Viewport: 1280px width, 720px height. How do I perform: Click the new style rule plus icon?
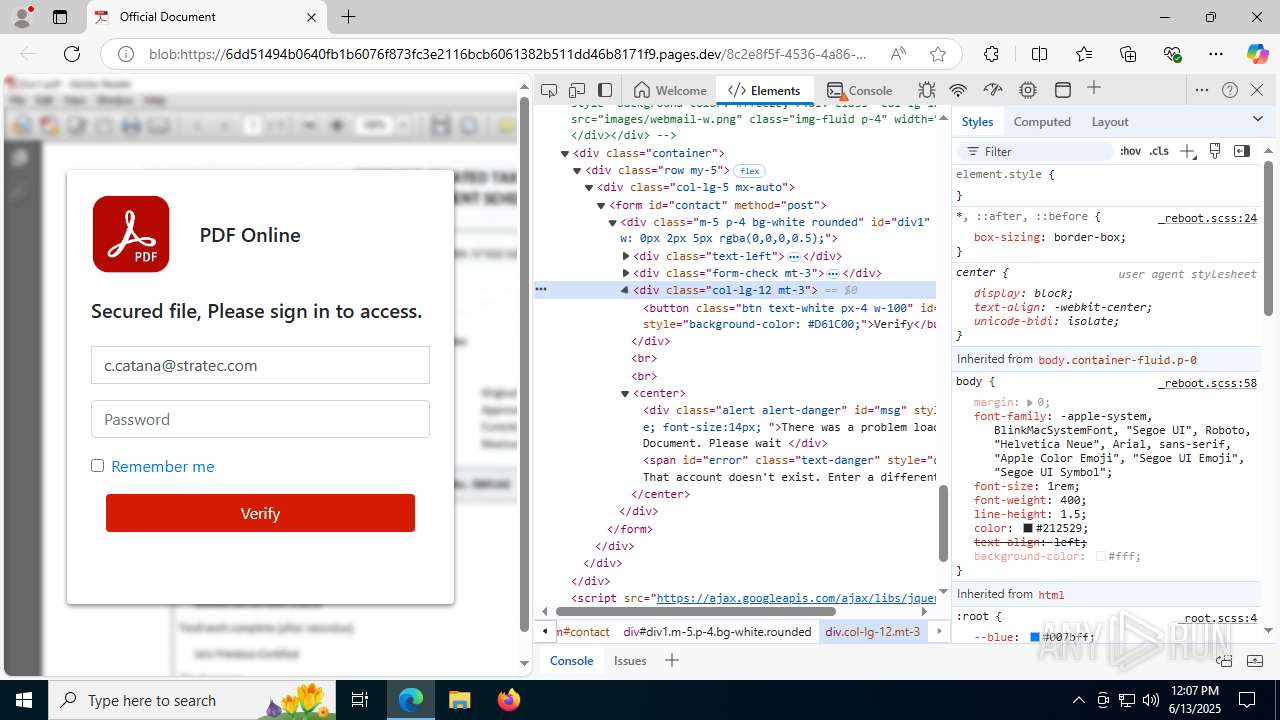(x=1187, y=151)
